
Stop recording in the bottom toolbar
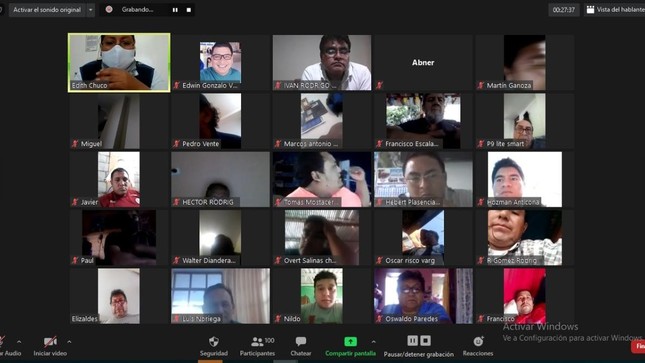tap(426, 340)
